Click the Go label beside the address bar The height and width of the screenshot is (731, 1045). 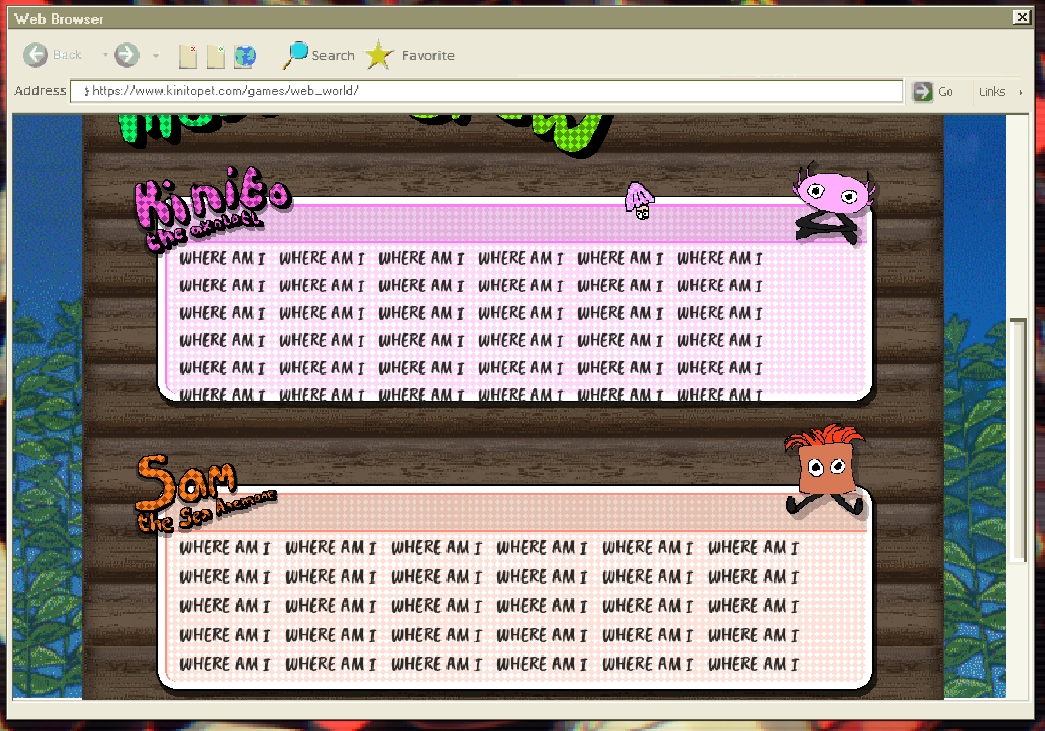coord(945,91)
